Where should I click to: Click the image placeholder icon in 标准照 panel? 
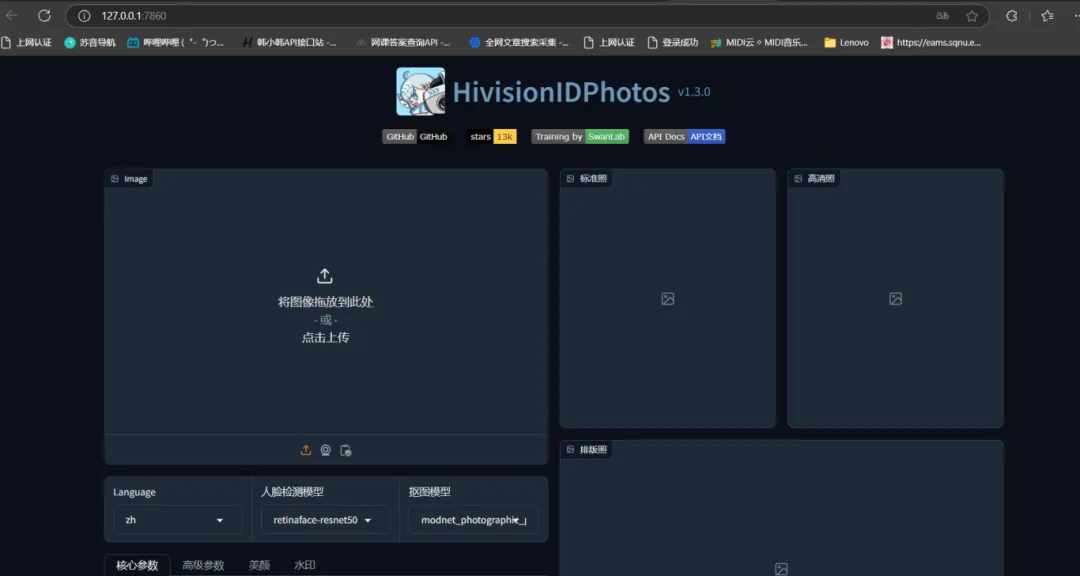668,298
